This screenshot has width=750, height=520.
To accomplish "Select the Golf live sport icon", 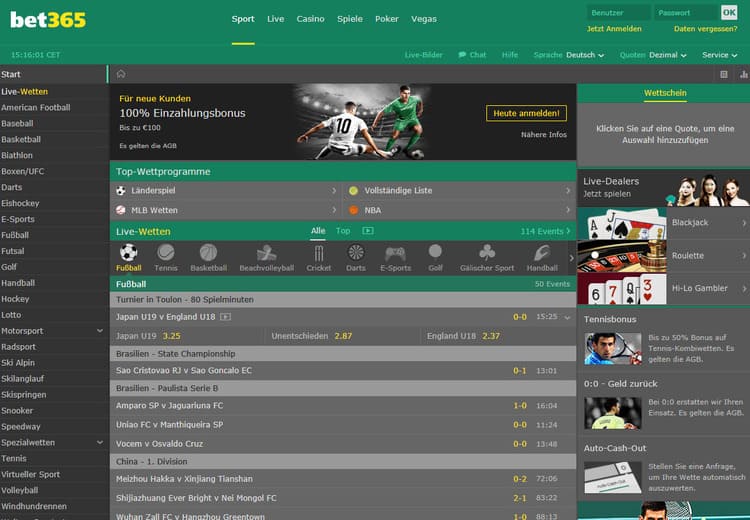I will [435, 252].
